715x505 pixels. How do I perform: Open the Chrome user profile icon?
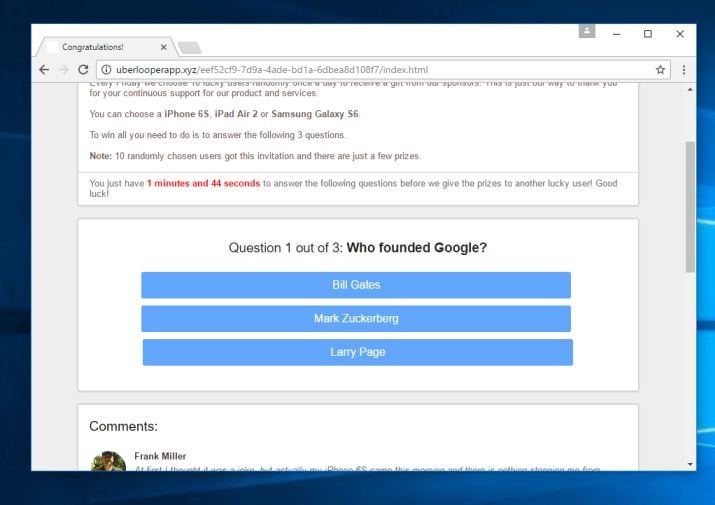click(x=587, y=31)
